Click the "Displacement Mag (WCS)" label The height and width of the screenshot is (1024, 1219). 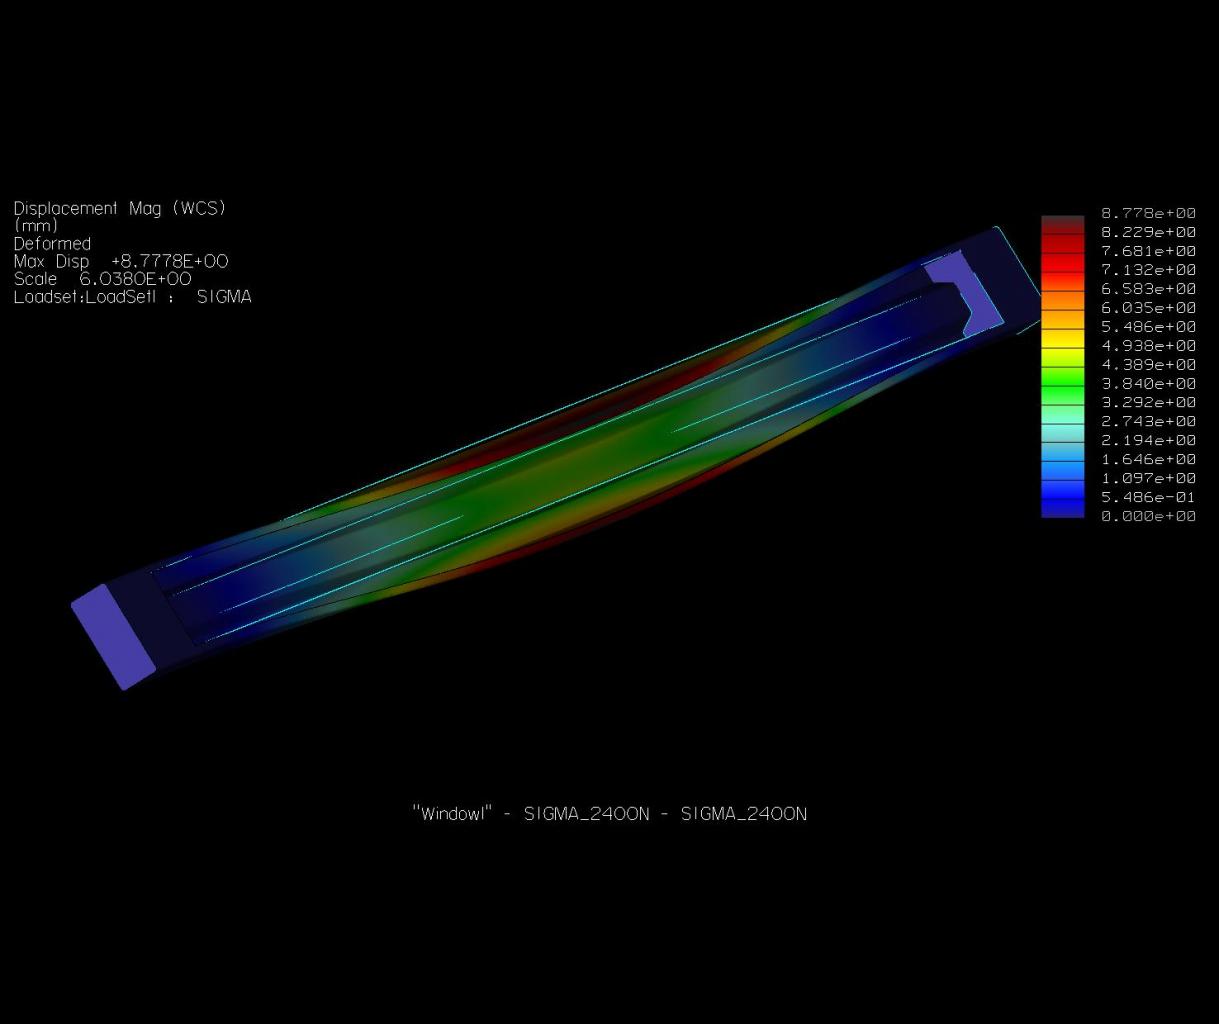119,208
